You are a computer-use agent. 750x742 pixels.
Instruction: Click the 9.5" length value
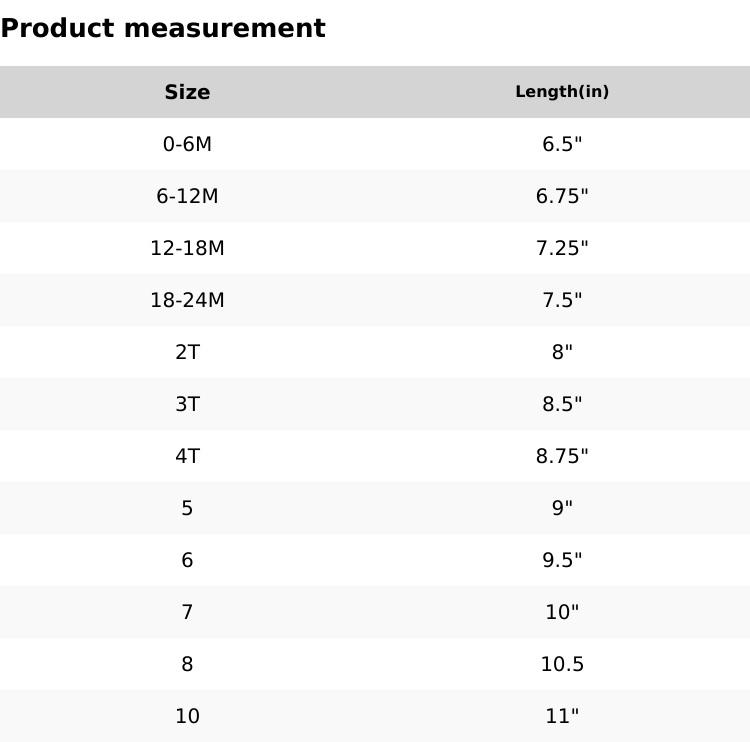tap(562, 560)
